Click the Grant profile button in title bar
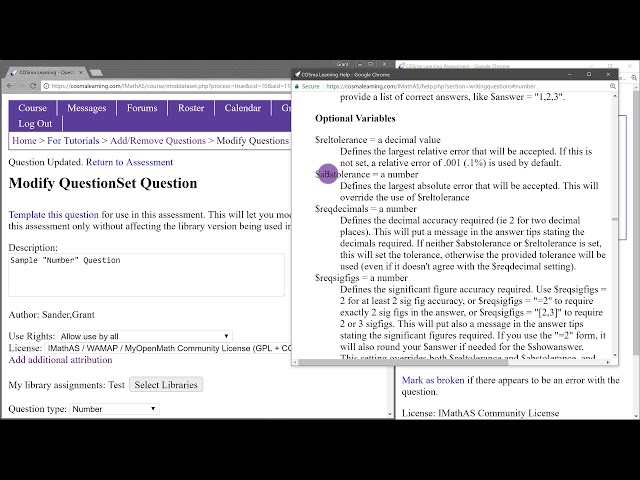This screenshot has height=480, width=640. tap(342, 64)
